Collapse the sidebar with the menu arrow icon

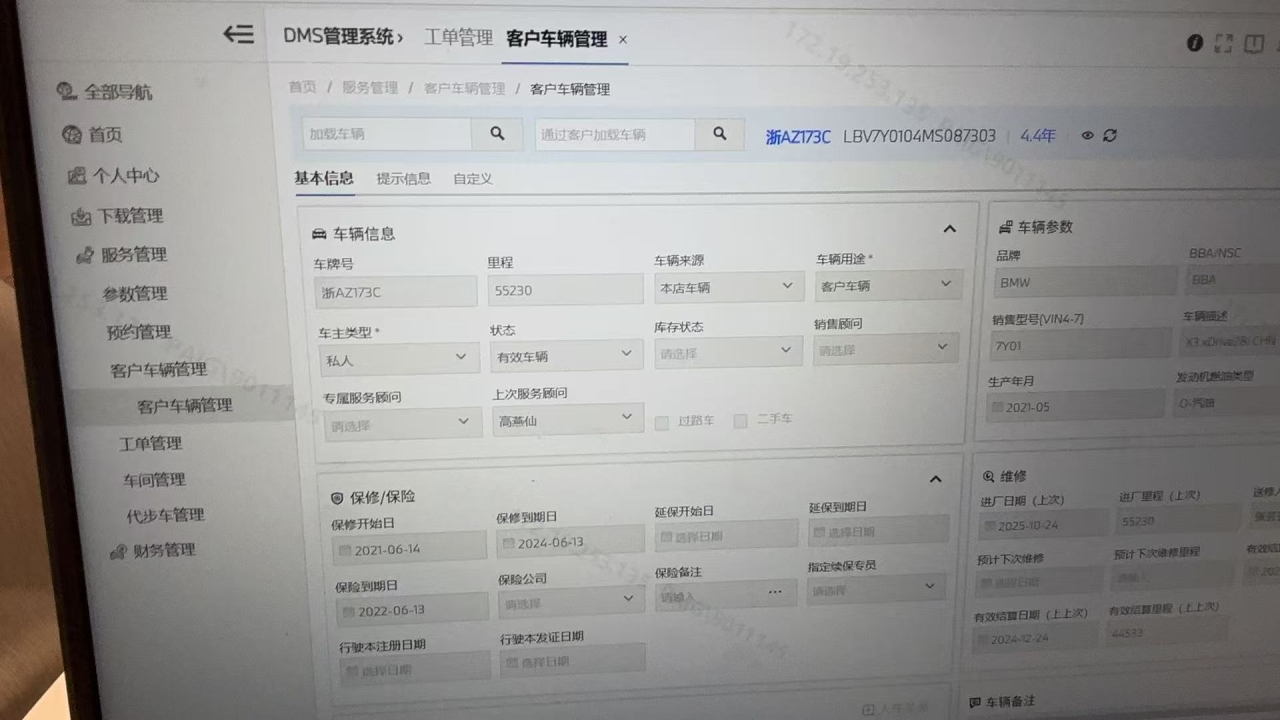click(x=238, y=35)
